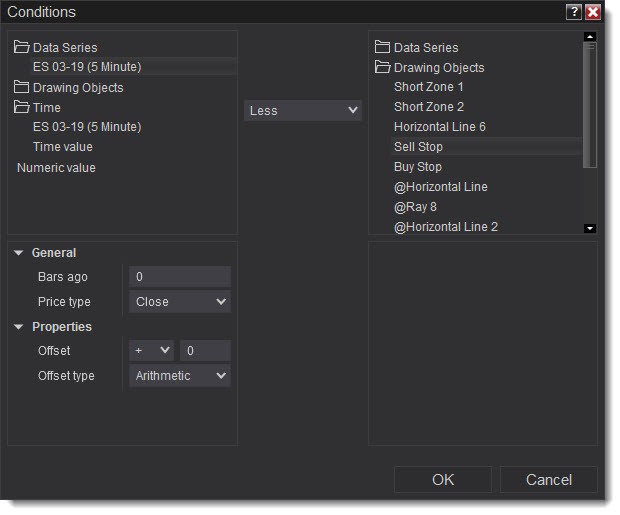Click the left Drawing Objects folder icon

[22, 88]
